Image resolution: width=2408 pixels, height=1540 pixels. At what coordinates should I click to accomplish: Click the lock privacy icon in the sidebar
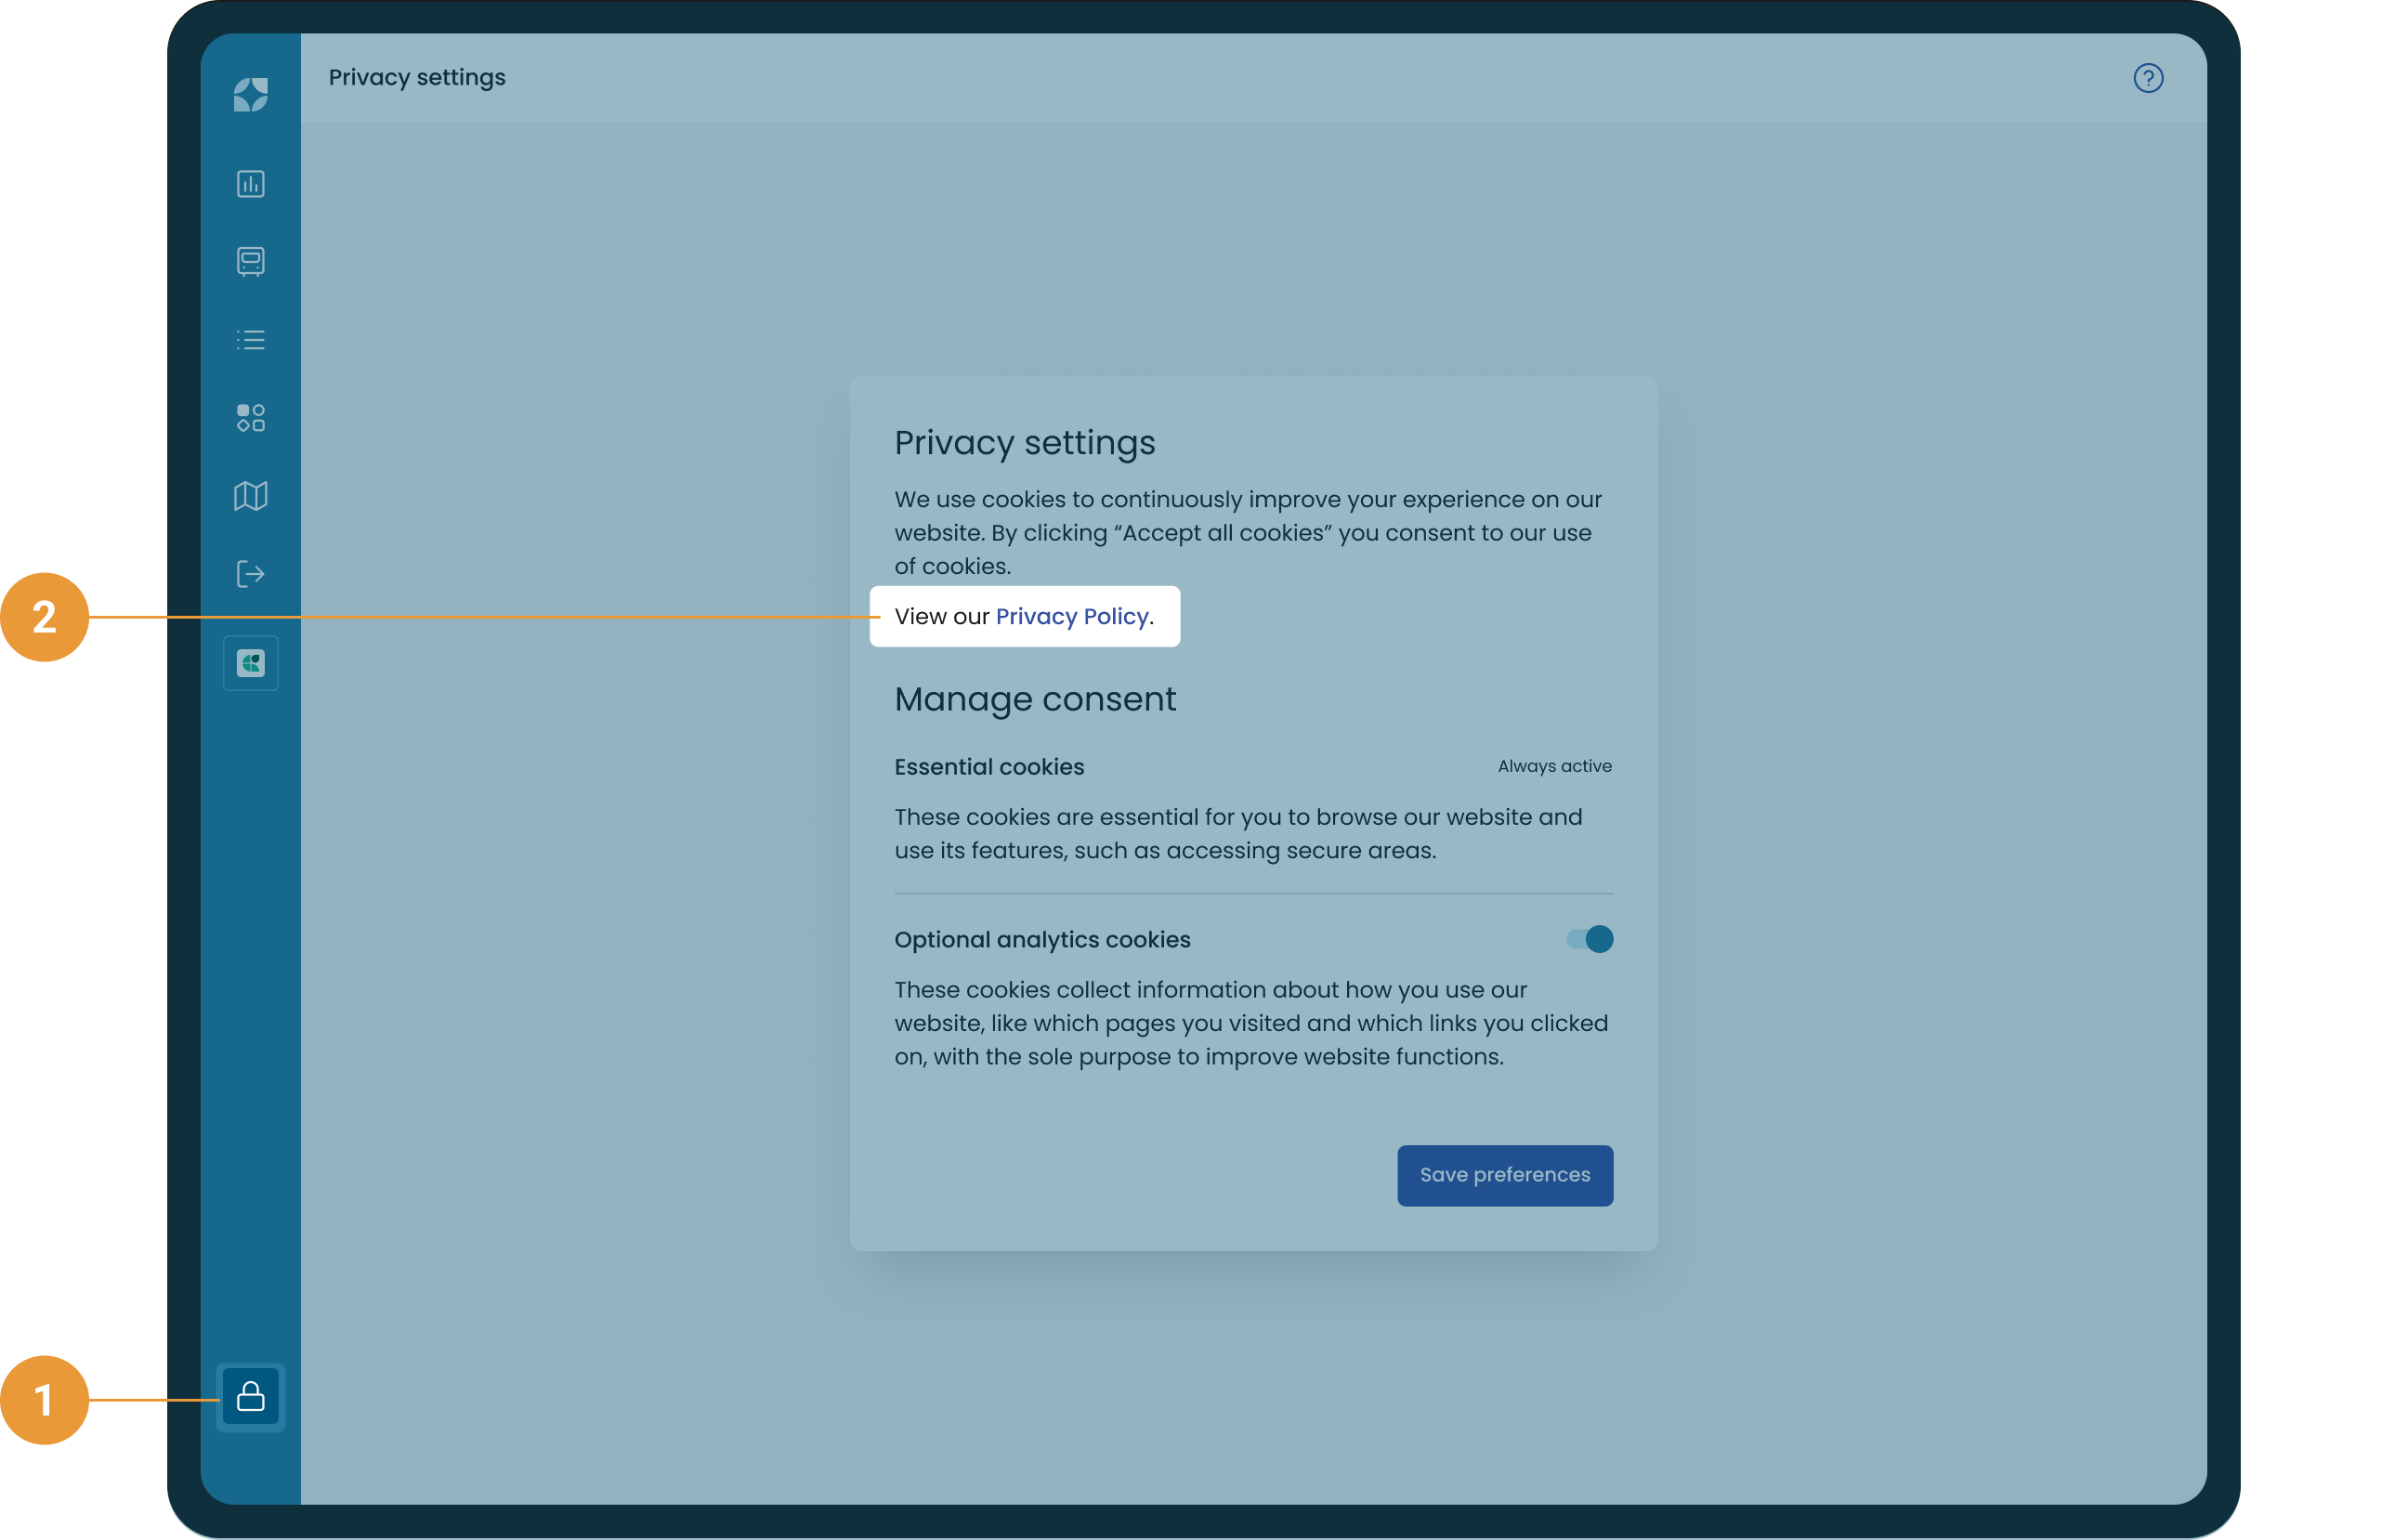click(250, 1397)
